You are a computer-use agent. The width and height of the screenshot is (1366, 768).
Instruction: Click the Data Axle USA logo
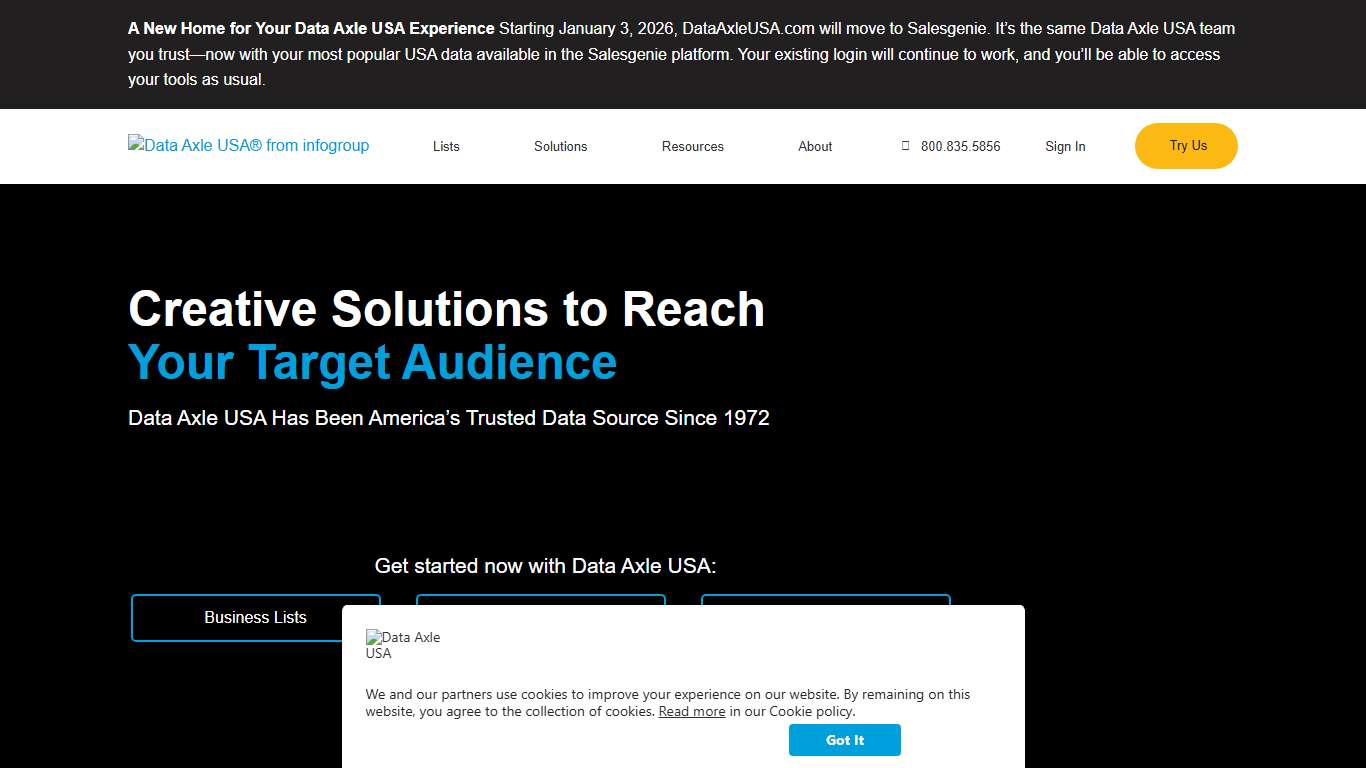click(x=248, y=146)
